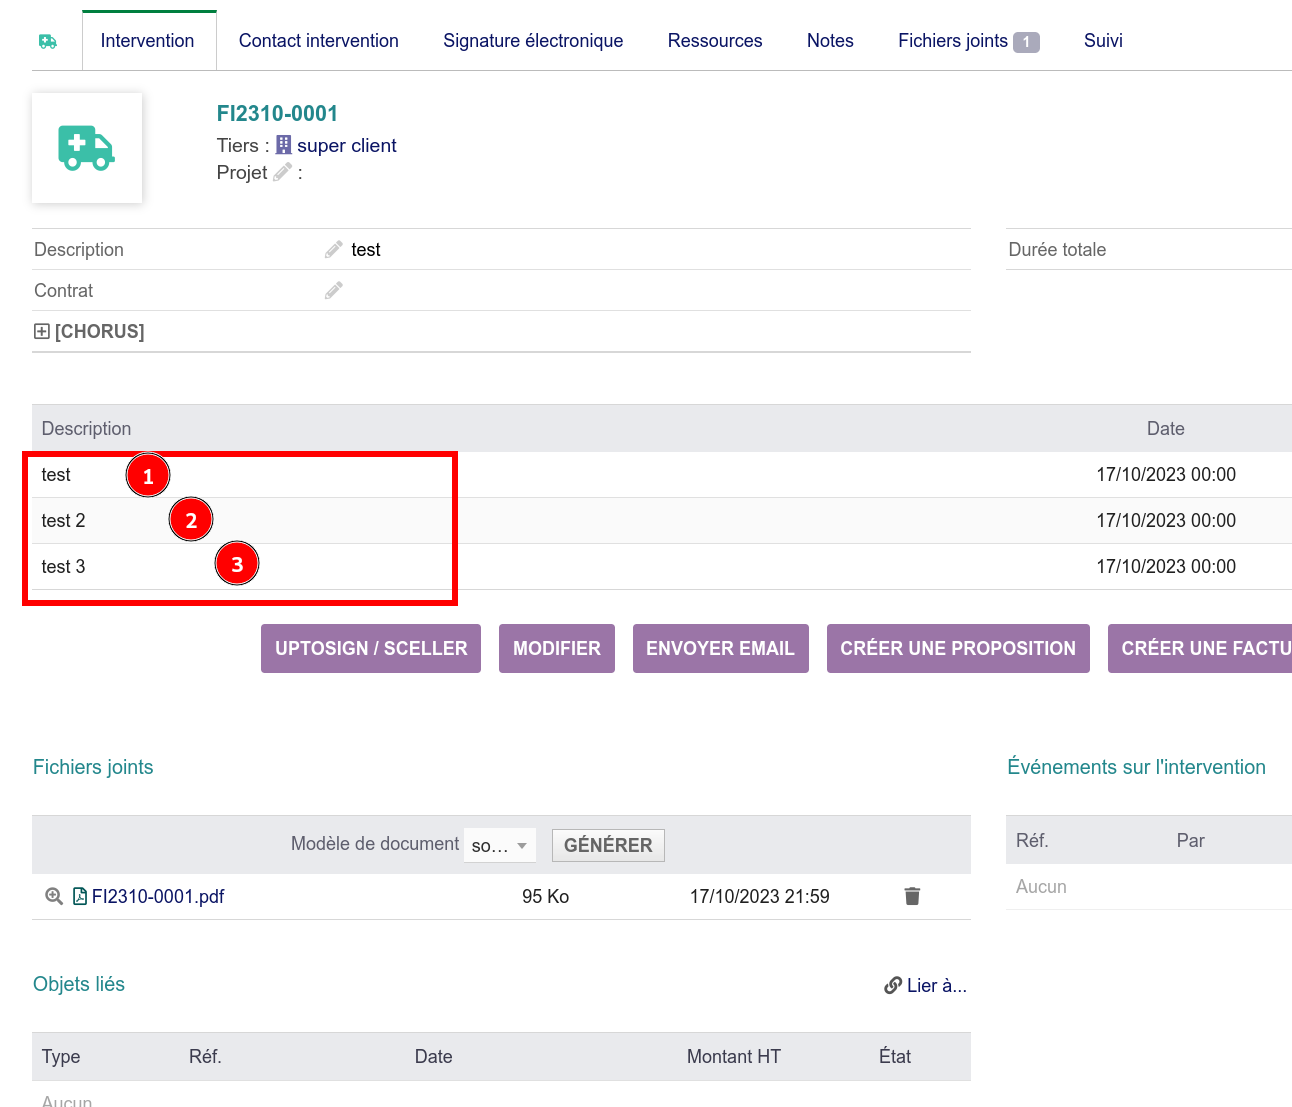The image size is (1292, 1107).
Task: Switch to the Notes tab
Action: point(830,40)
